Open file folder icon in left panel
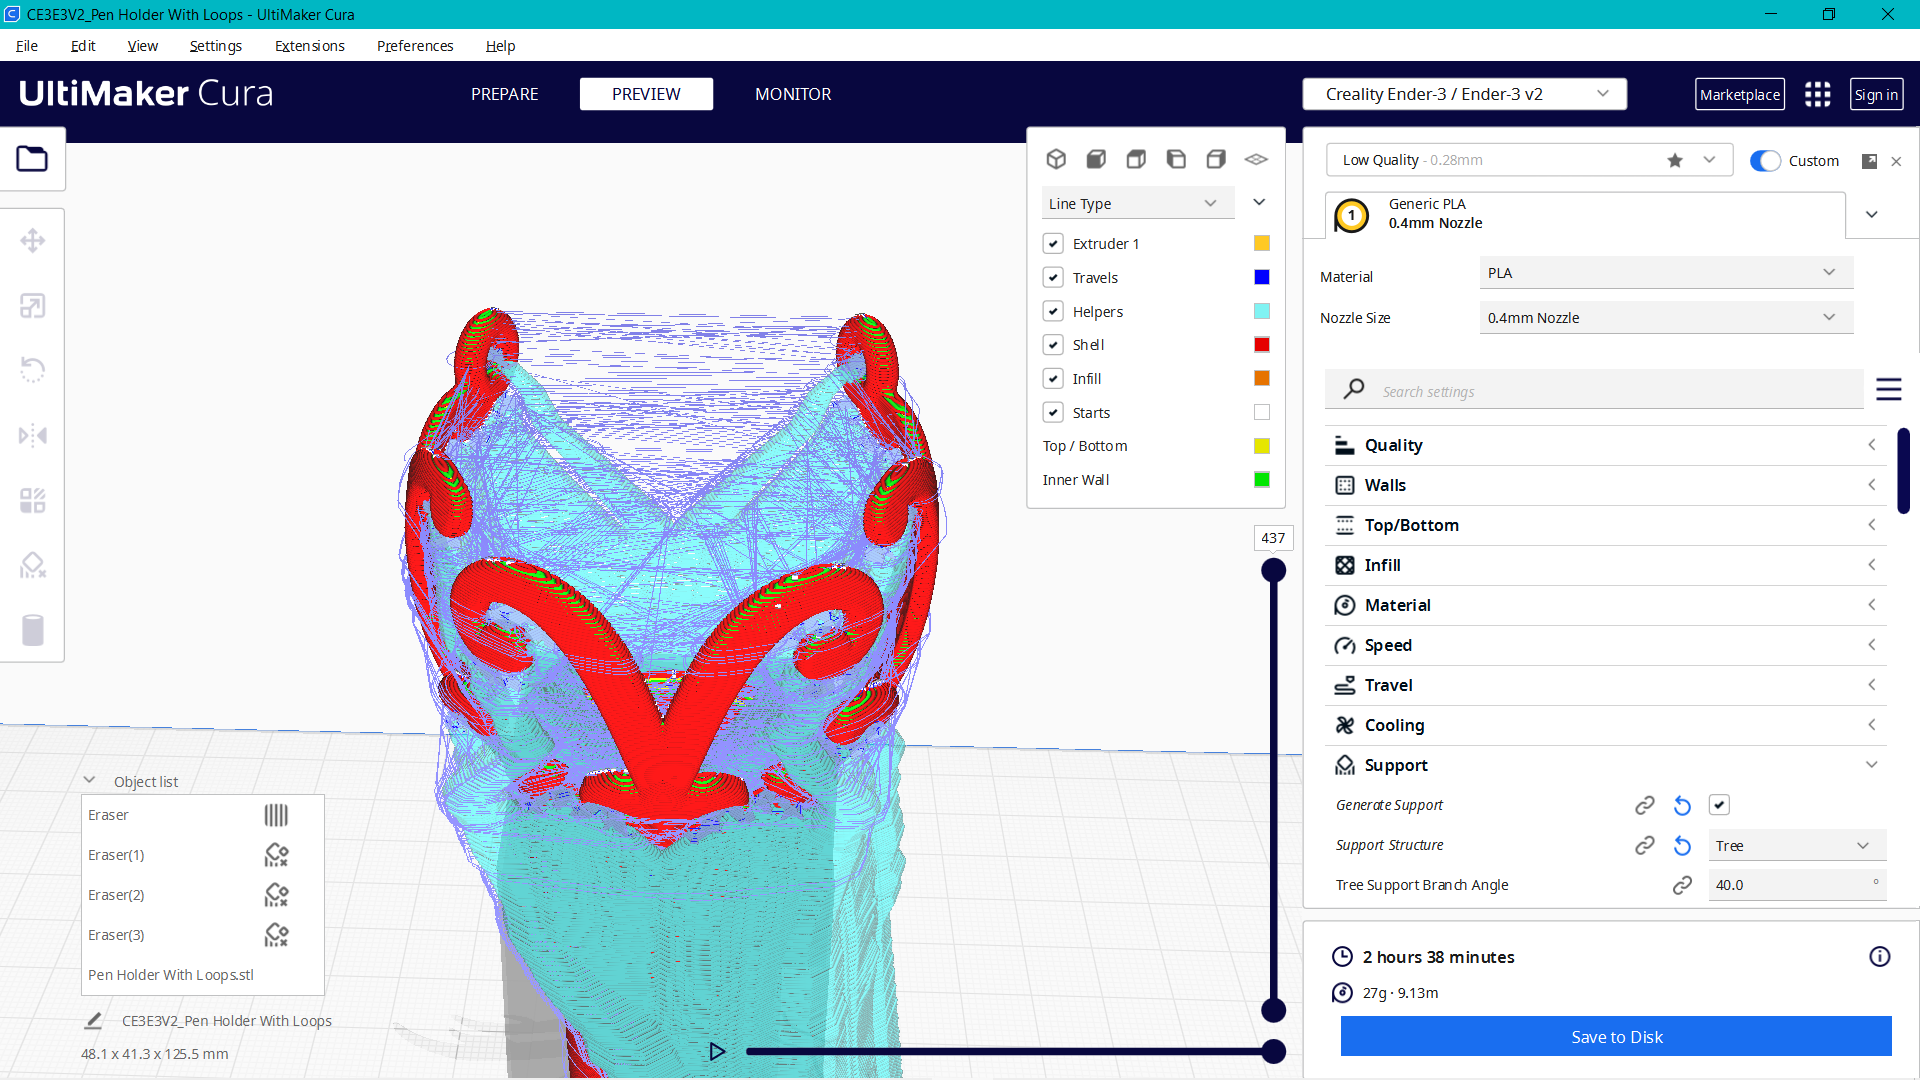1920x1080 pixels. (x=32, y=159)
